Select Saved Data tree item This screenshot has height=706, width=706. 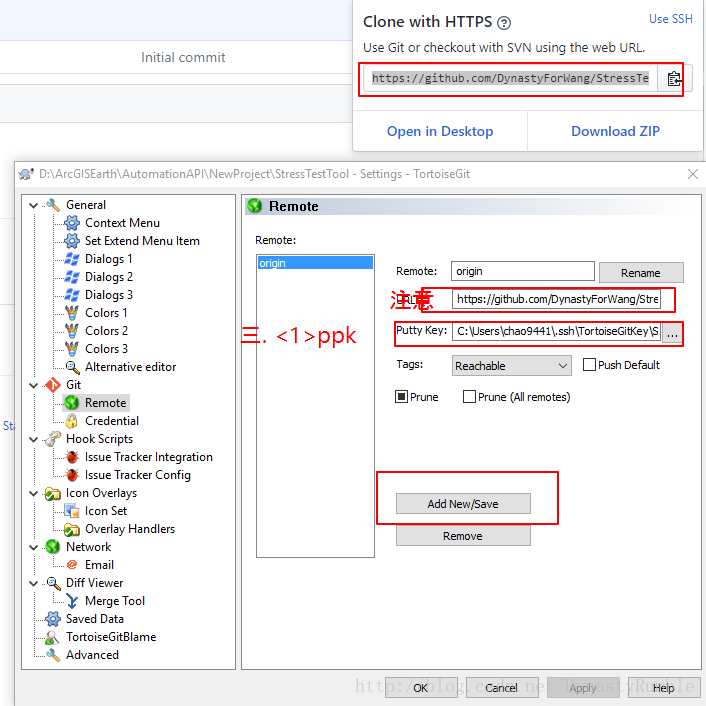(95, 619)
